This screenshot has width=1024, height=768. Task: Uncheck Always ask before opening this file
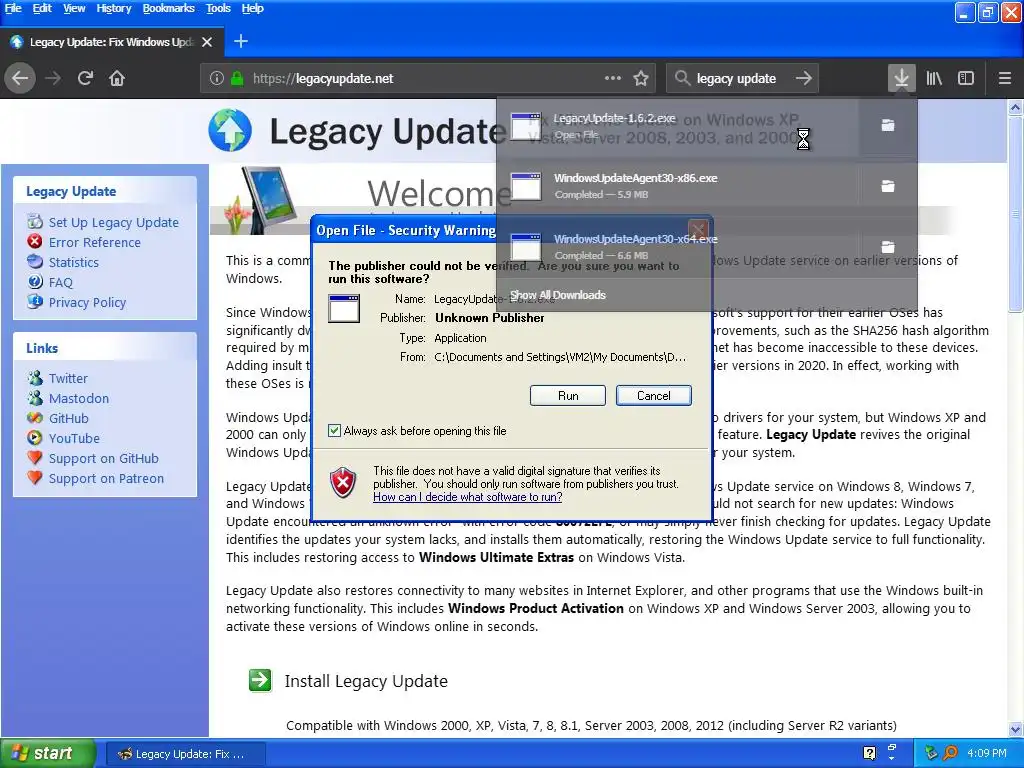tap(334, 430)
